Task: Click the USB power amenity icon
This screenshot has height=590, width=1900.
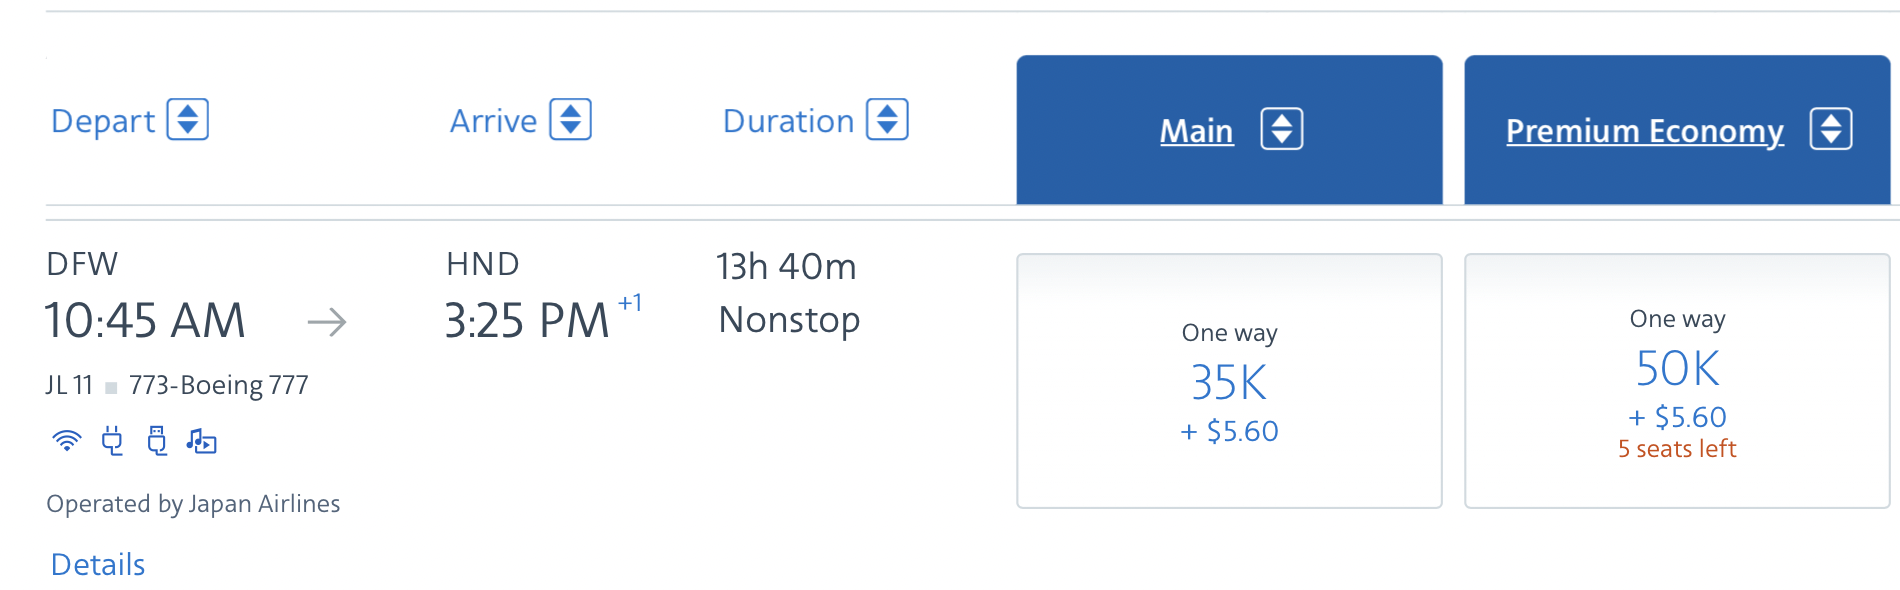Action: click(x=157, y=440)
